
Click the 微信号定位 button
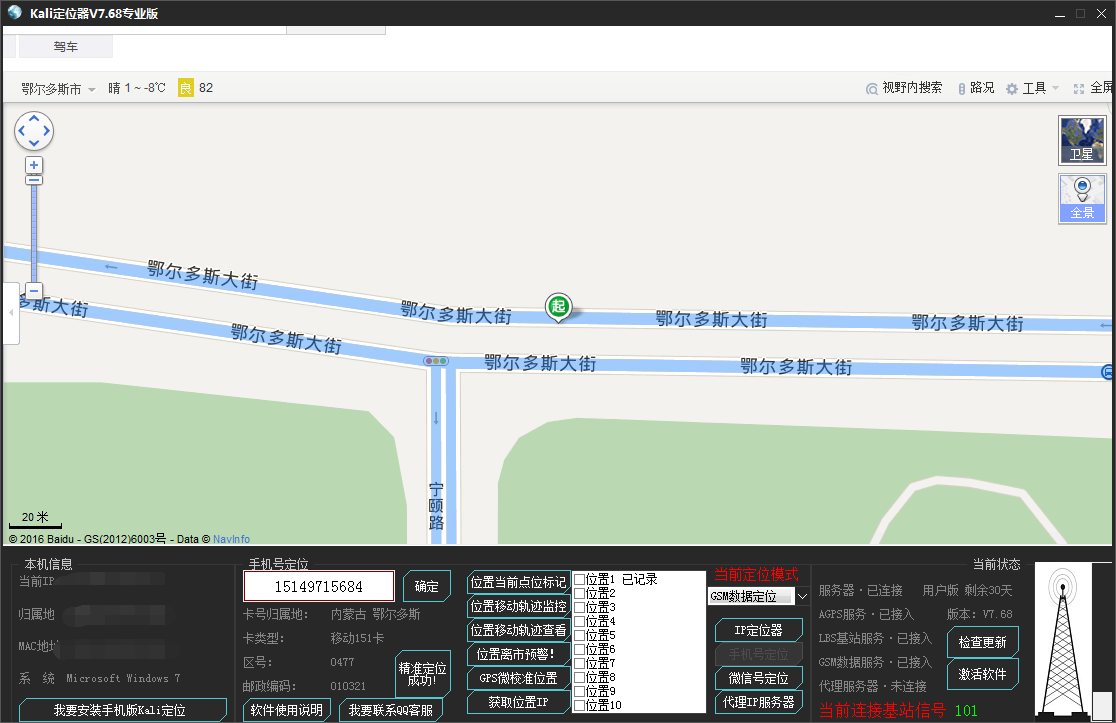[x=759, y=678]
